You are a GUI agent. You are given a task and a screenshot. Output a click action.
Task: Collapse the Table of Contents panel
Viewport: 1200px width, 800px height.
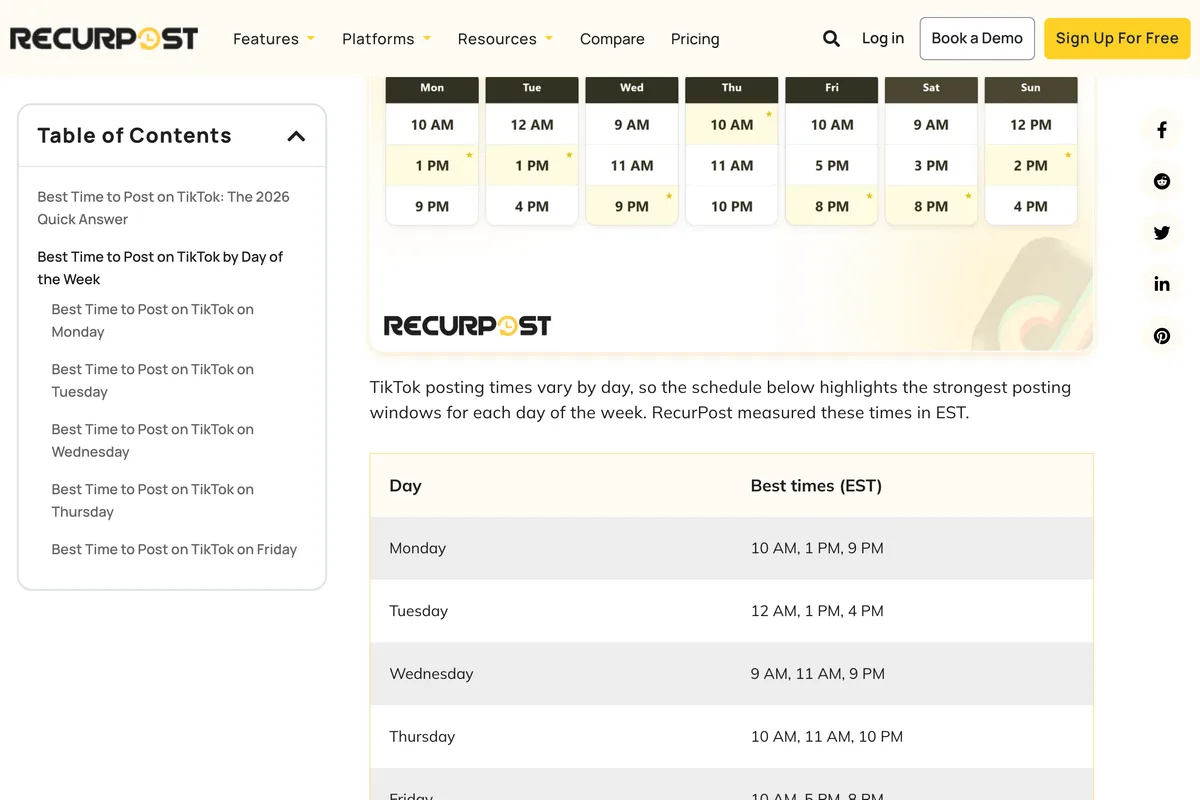[296, 136]
